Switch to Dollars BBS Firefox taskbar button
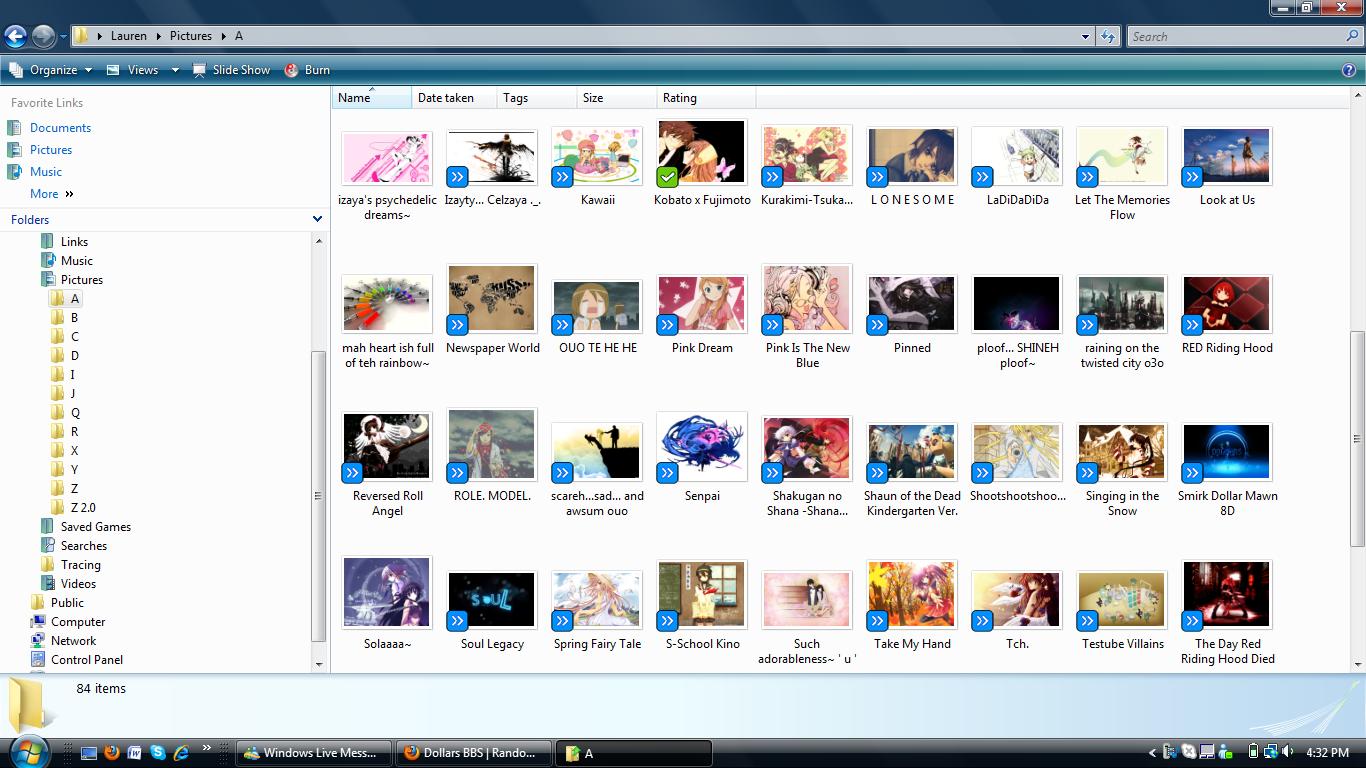Screen dimensions: 1366x768 [x=473, y=753]
